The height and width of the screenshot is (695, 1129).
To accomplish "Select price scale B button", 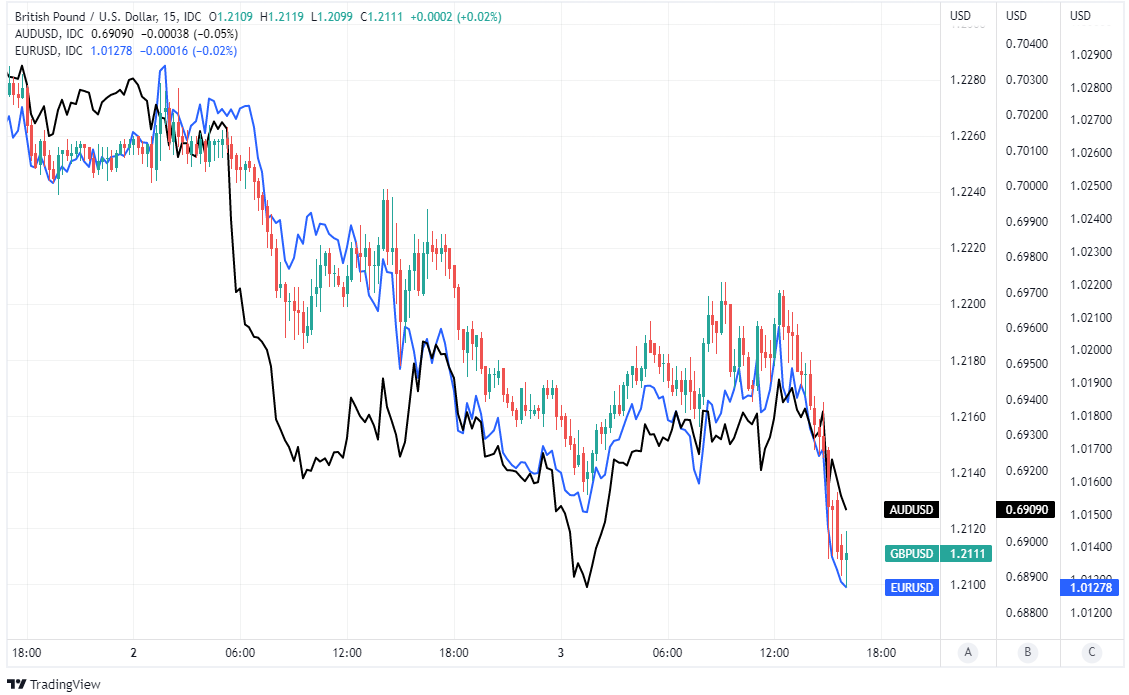I will [1026, 653].
